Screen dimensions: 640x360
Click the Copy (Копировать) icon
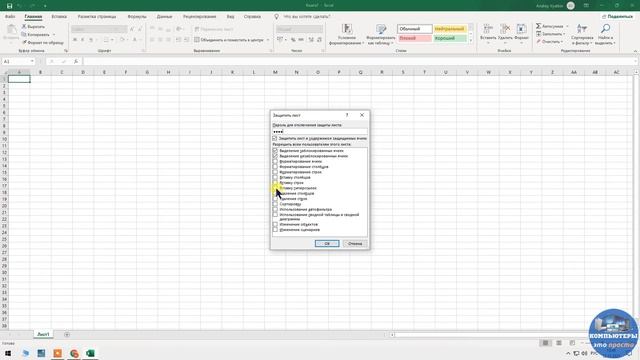[24, 34]
